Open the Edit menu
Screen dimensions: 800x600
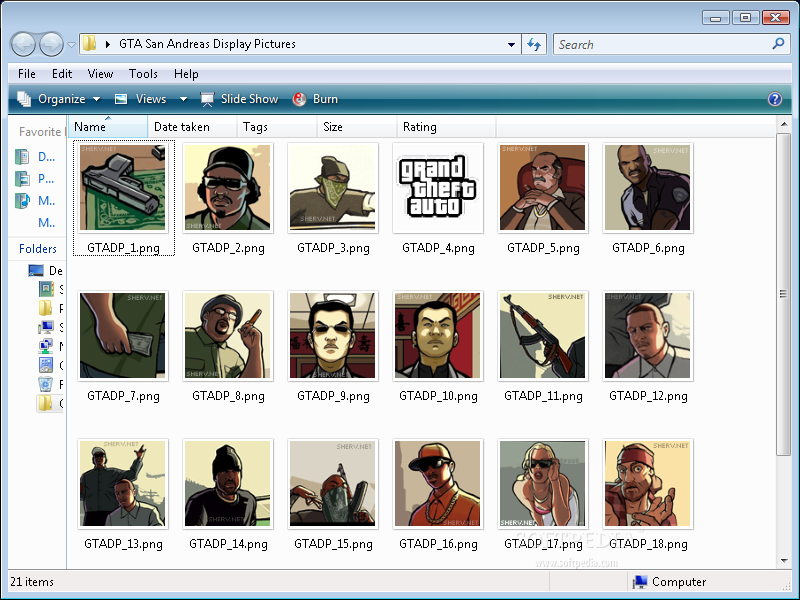pyautogui.click(x=62, y=74)
